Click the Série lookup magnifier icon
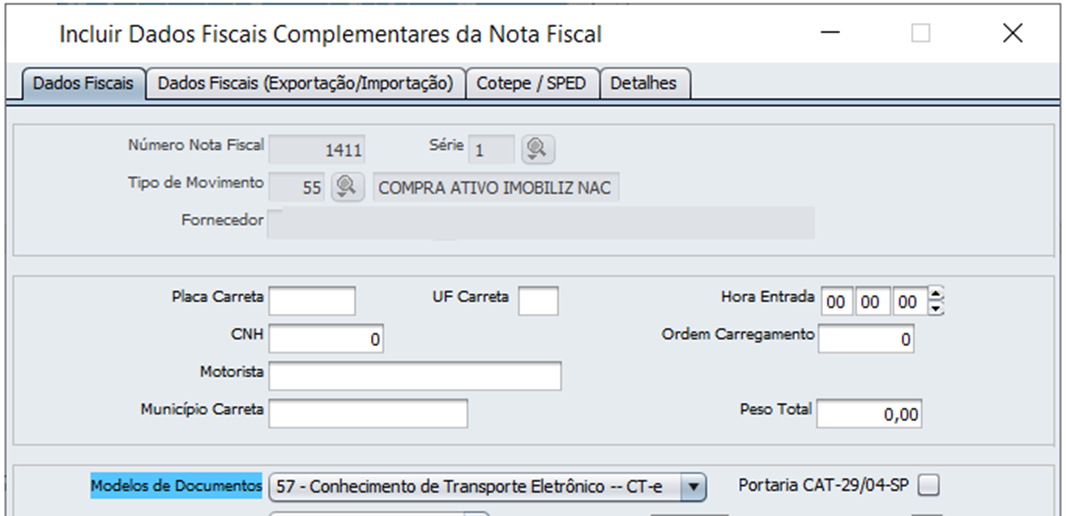The width and height of the screenshot is (1066, 516). tap(538, 149)
